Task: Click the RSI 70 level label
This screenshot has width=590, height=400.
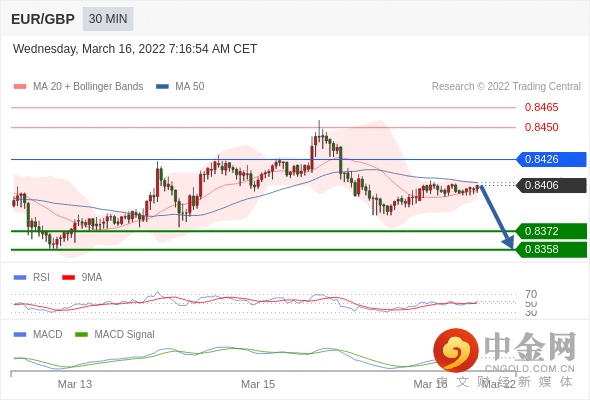Action: click(531, 294)
